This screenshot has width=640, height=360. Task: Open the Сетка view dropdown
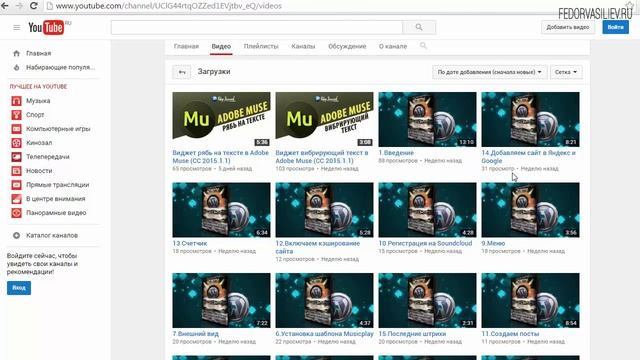pos(566,72)
